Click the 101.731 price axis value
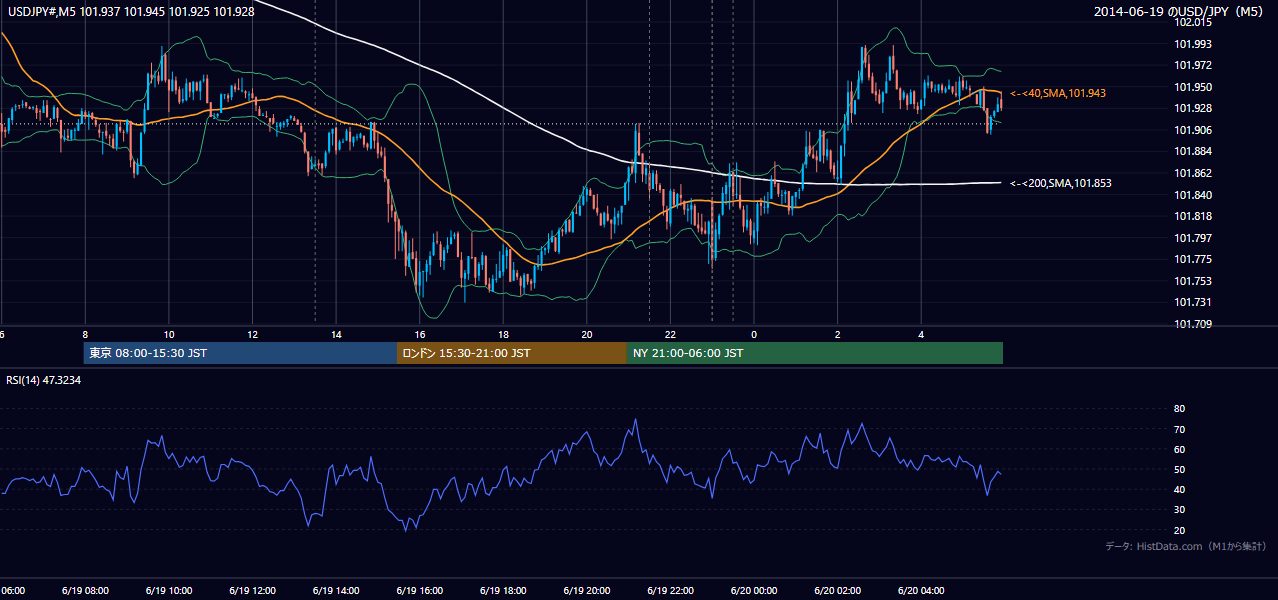 click(x=1192, y=302)
